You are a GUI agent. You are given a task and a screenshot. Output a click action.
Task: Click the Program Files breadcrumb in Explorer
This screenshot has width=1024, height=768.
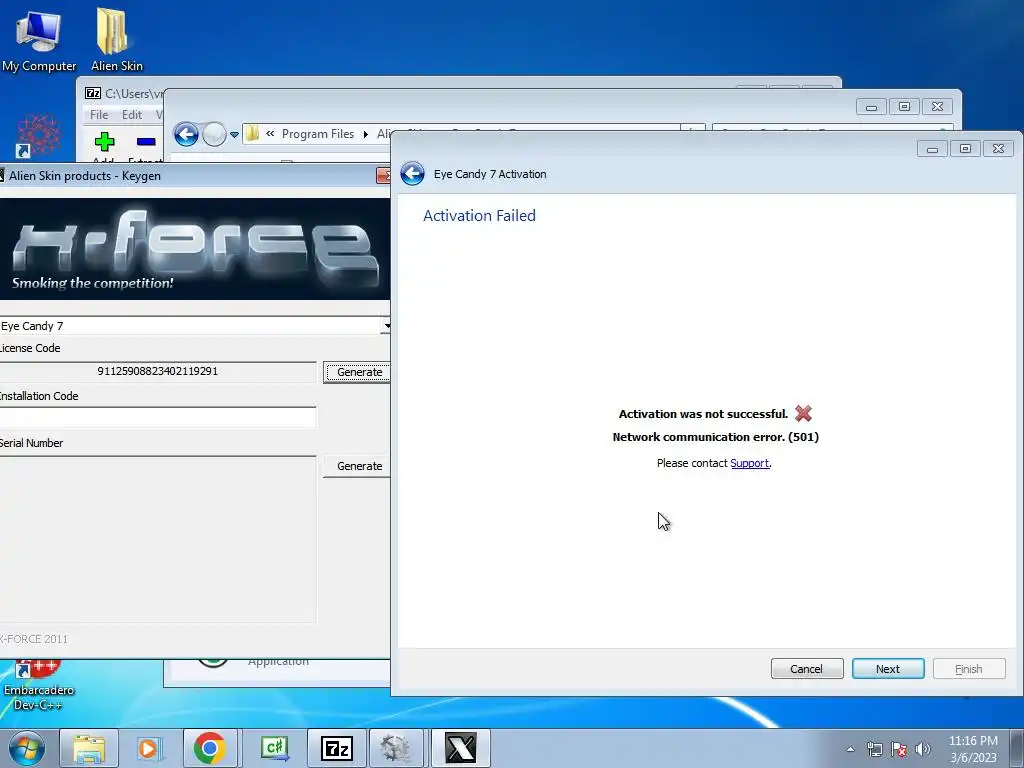317,134
